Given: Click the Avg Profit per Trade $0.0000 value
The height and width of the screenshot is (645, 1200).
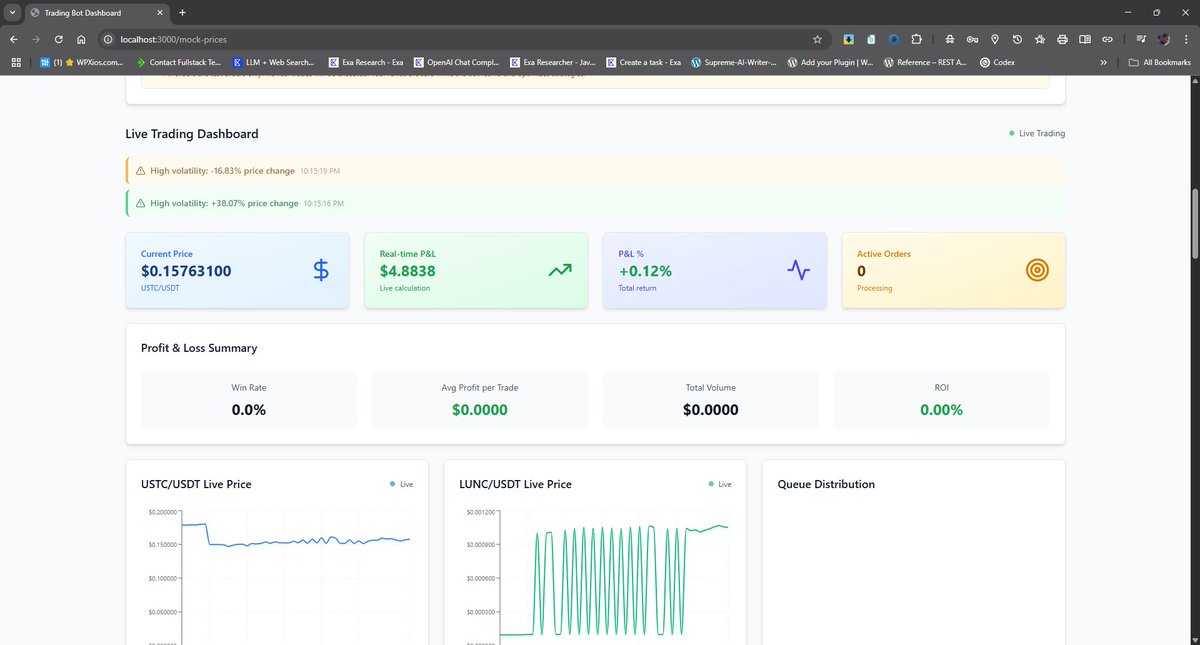Looking at the screenshot, I should (480, 410).
